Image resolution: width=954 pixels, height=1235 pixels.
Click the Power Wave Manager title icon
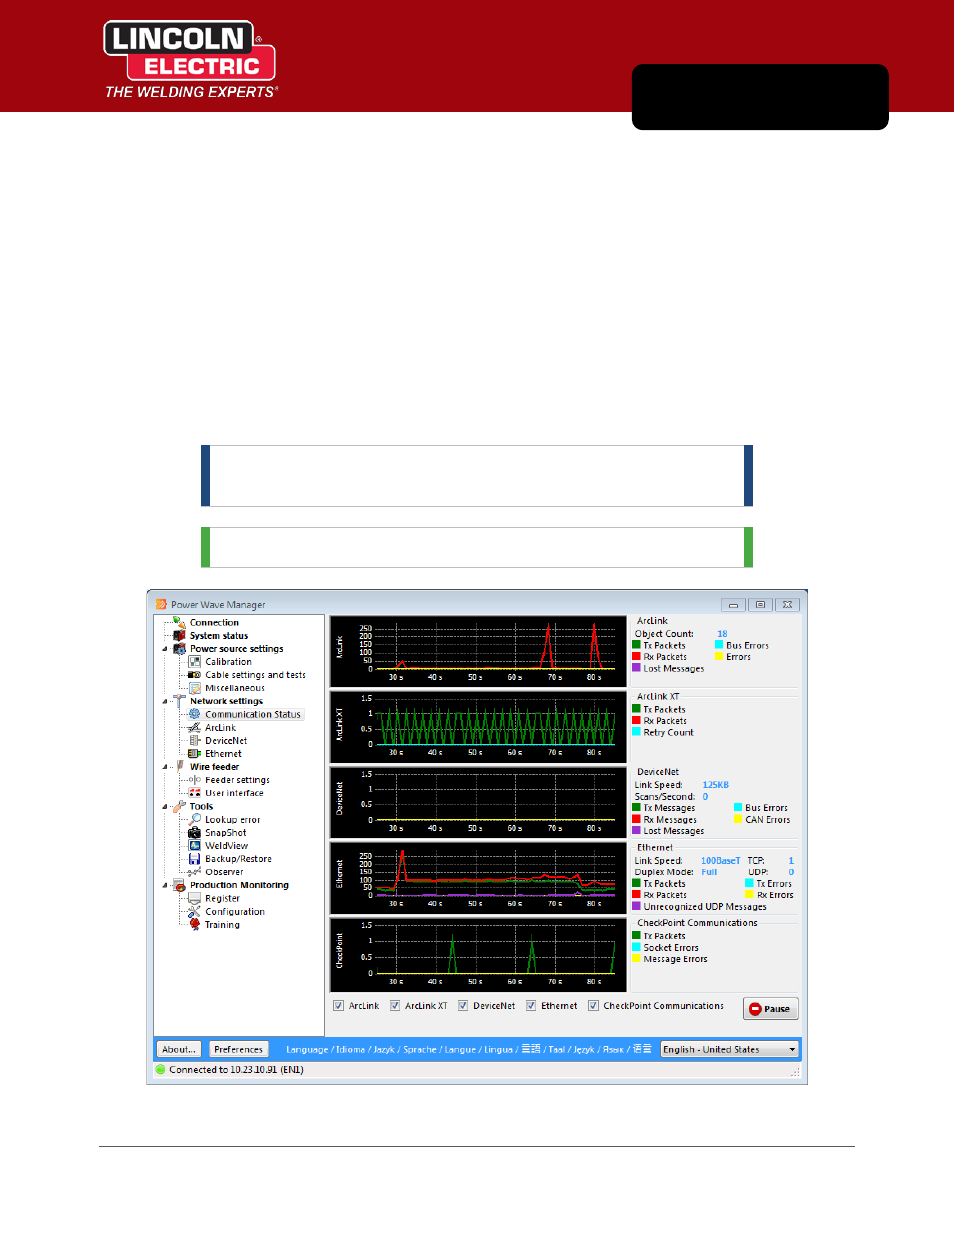(x=161, y=604)
